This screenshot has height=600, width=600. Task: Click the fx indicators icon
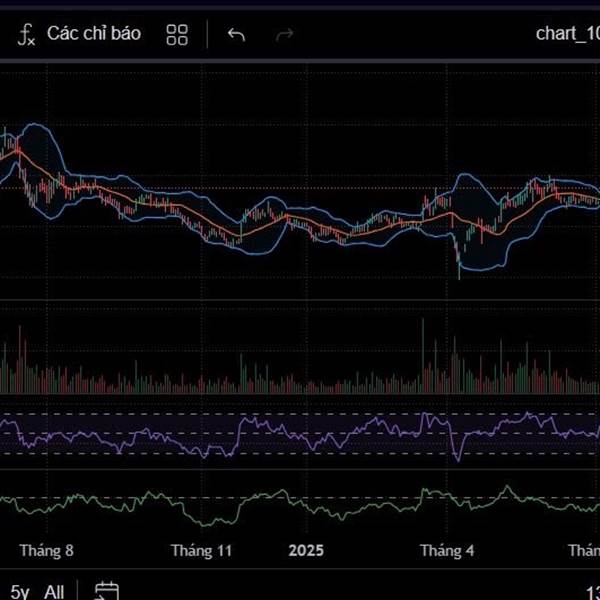pyautogui.click(x=27, y=35)
